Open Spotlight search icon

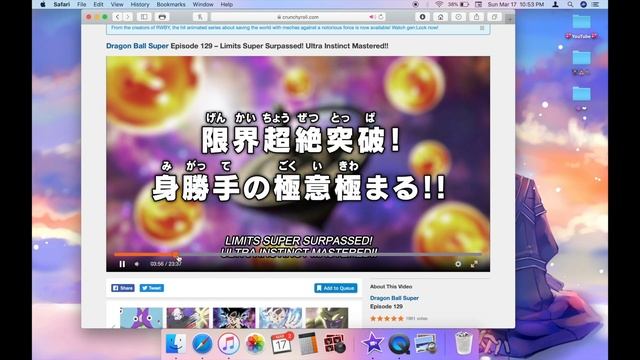pyautogui.click(x=570, y=4)
